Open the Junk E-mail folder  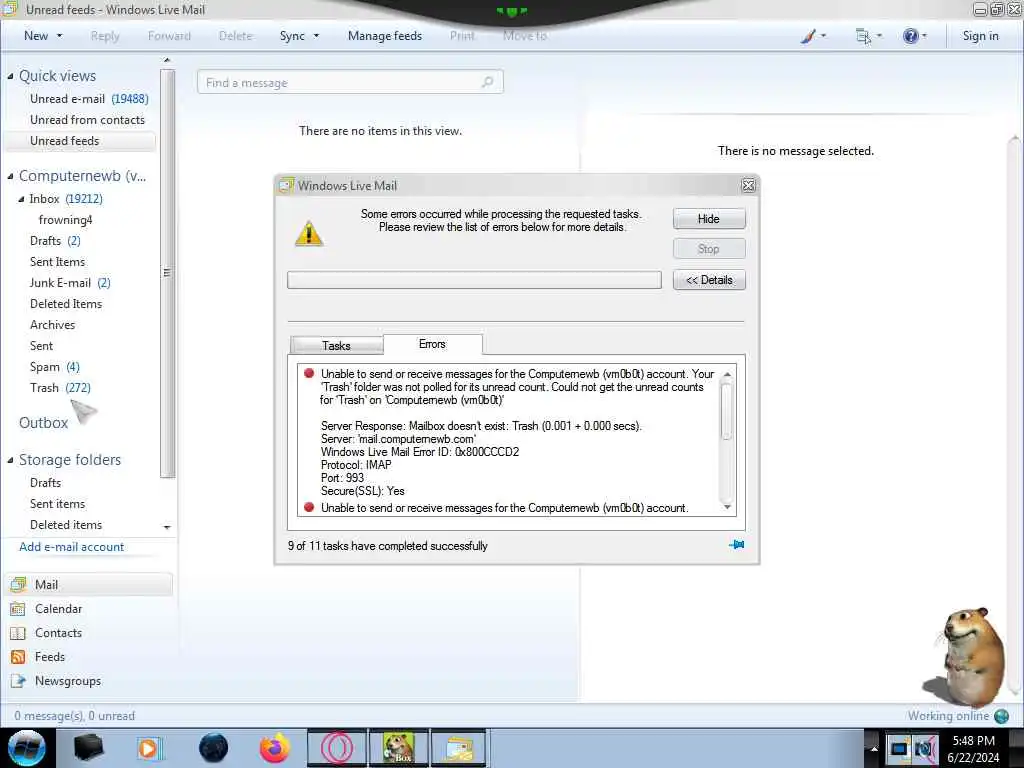click(x=70, y=283)
